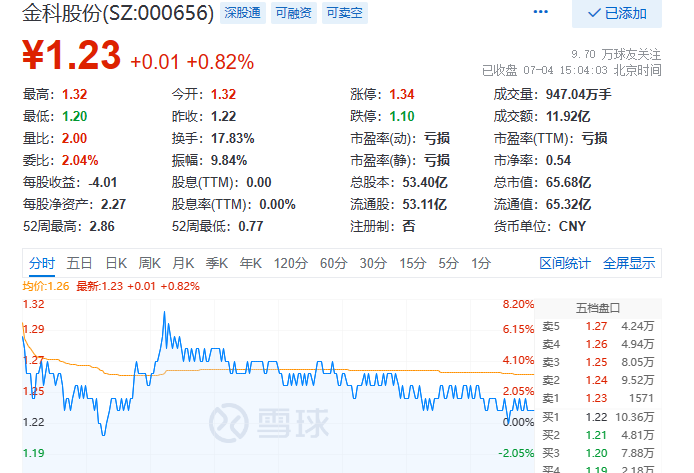The height and width of the screenshot is (473, 694).
Task: Click the 均价:1.26 chart legend label
Action: [x=46, y=286]
